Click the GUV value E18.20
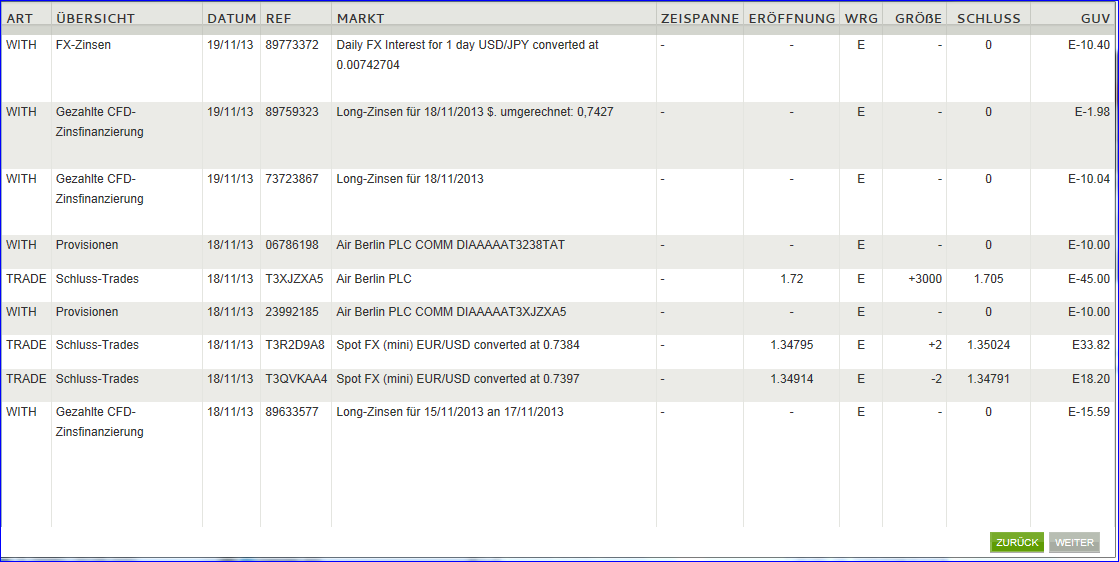The image size is (1119, 562). 1091,379
